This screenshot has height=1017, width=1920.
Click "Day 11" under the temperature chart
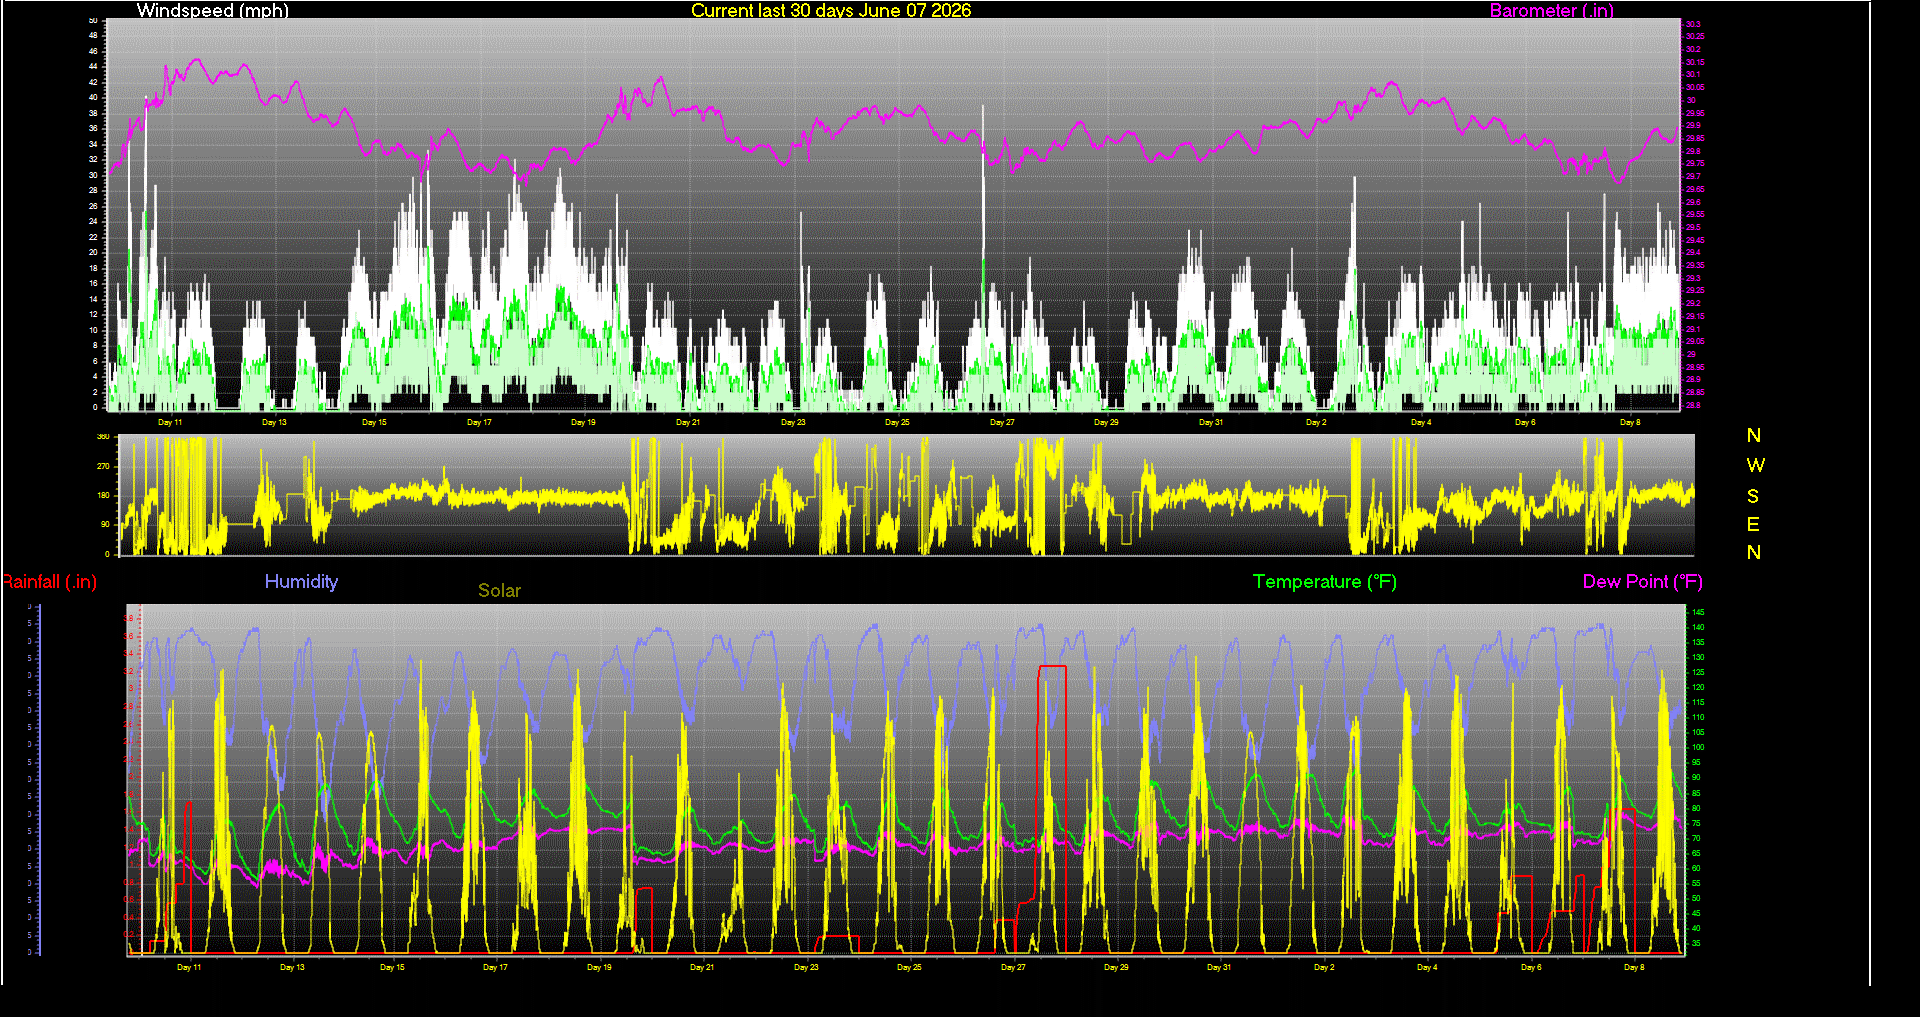coord(189,968)
